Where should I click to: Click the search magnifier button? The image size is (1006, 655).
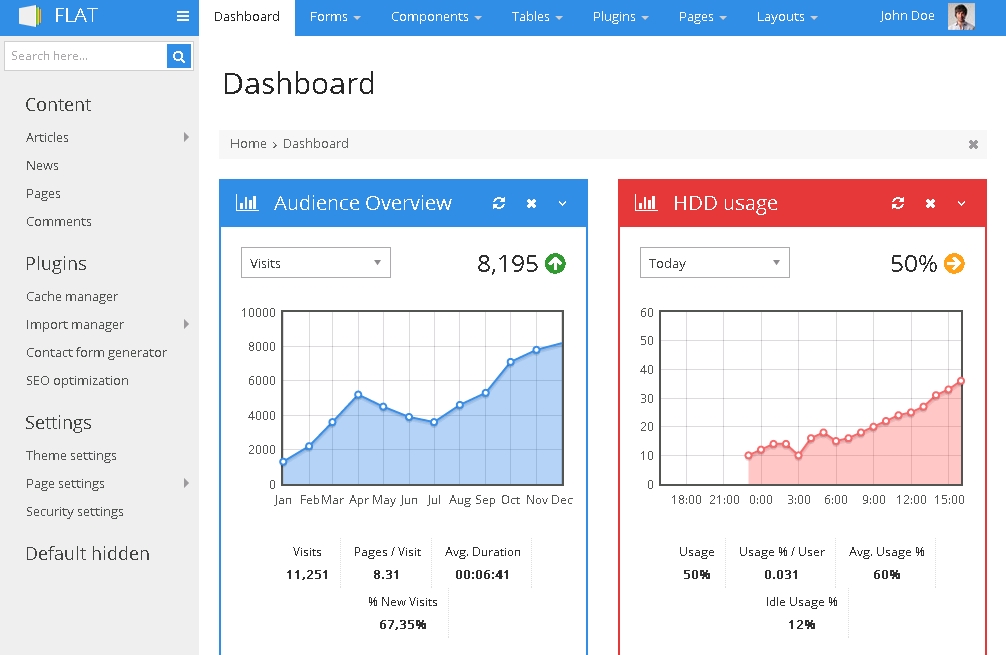179,57
